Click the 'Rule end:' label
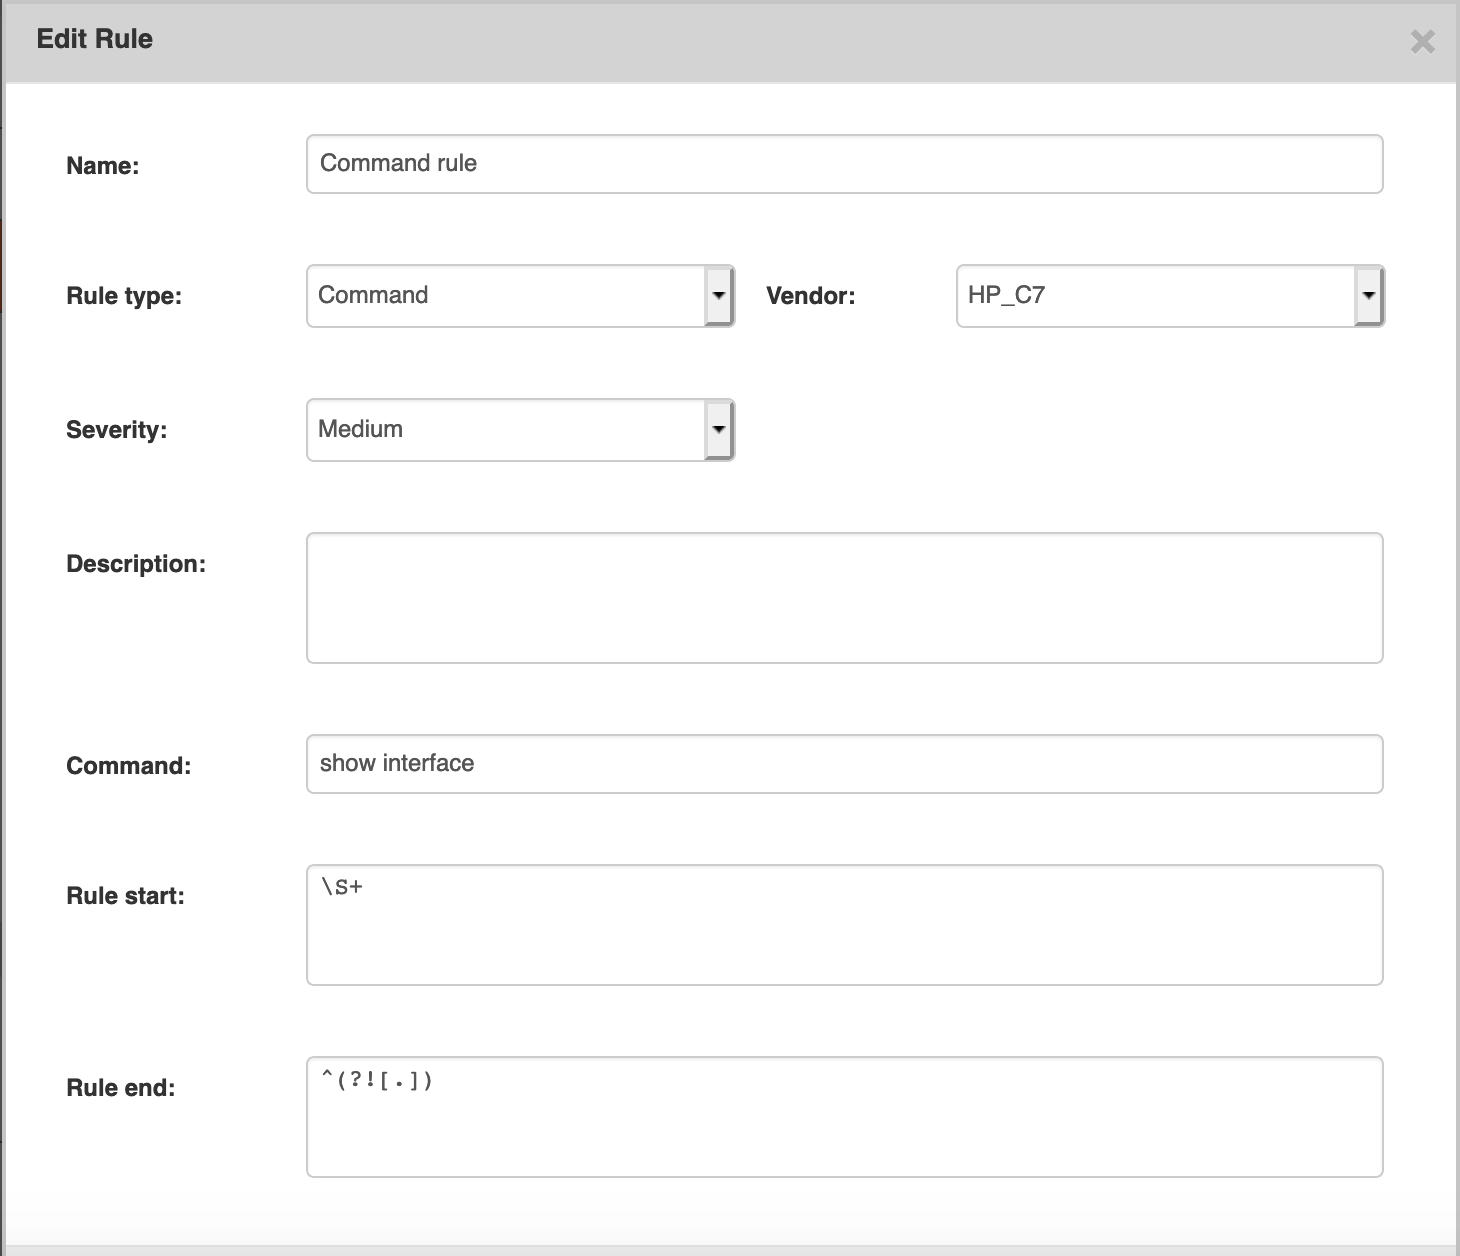This screenshot has height=1256, width=1460. pyautogui.click(x=120, y=1088)
